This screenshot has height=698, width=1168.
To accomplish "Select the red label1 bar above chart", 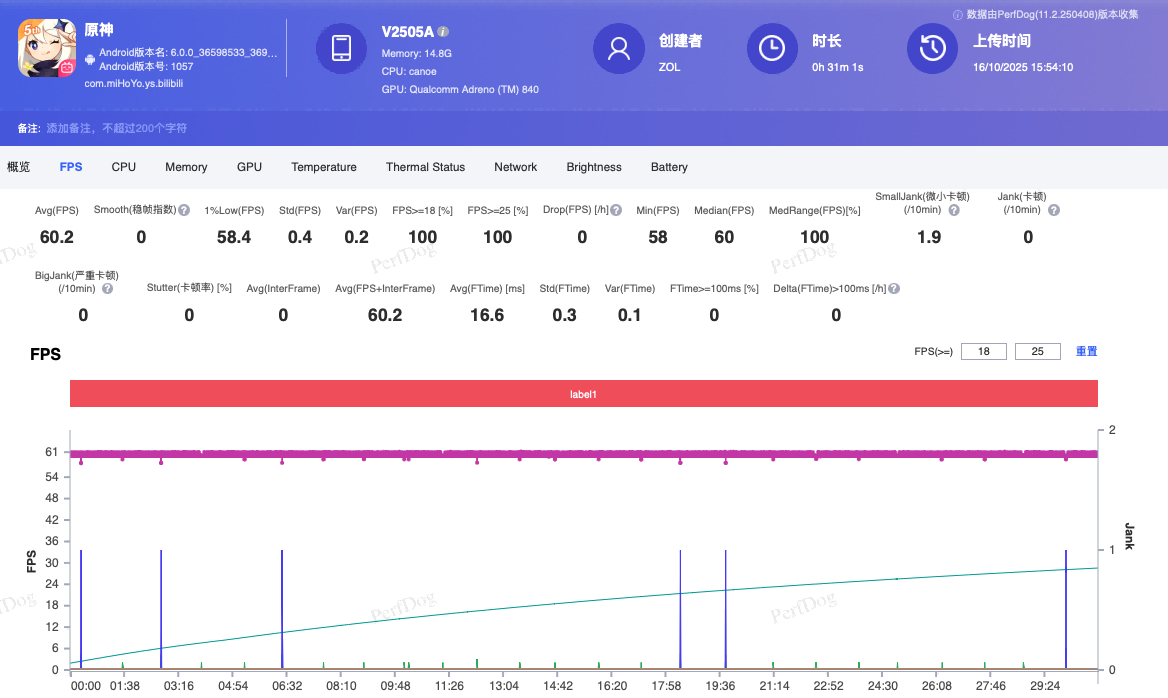I will point(583,394).
